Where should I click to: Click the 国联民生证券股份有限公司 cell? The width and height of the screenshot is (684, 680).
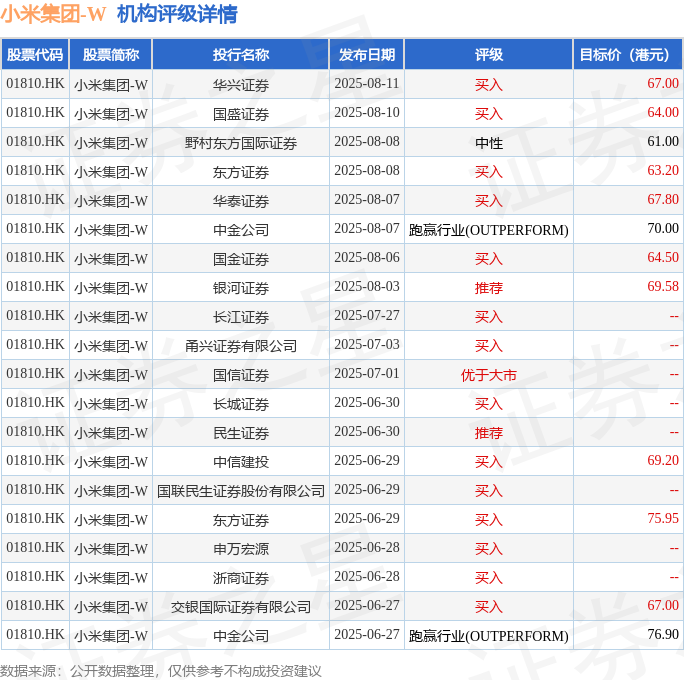point(240,491)
